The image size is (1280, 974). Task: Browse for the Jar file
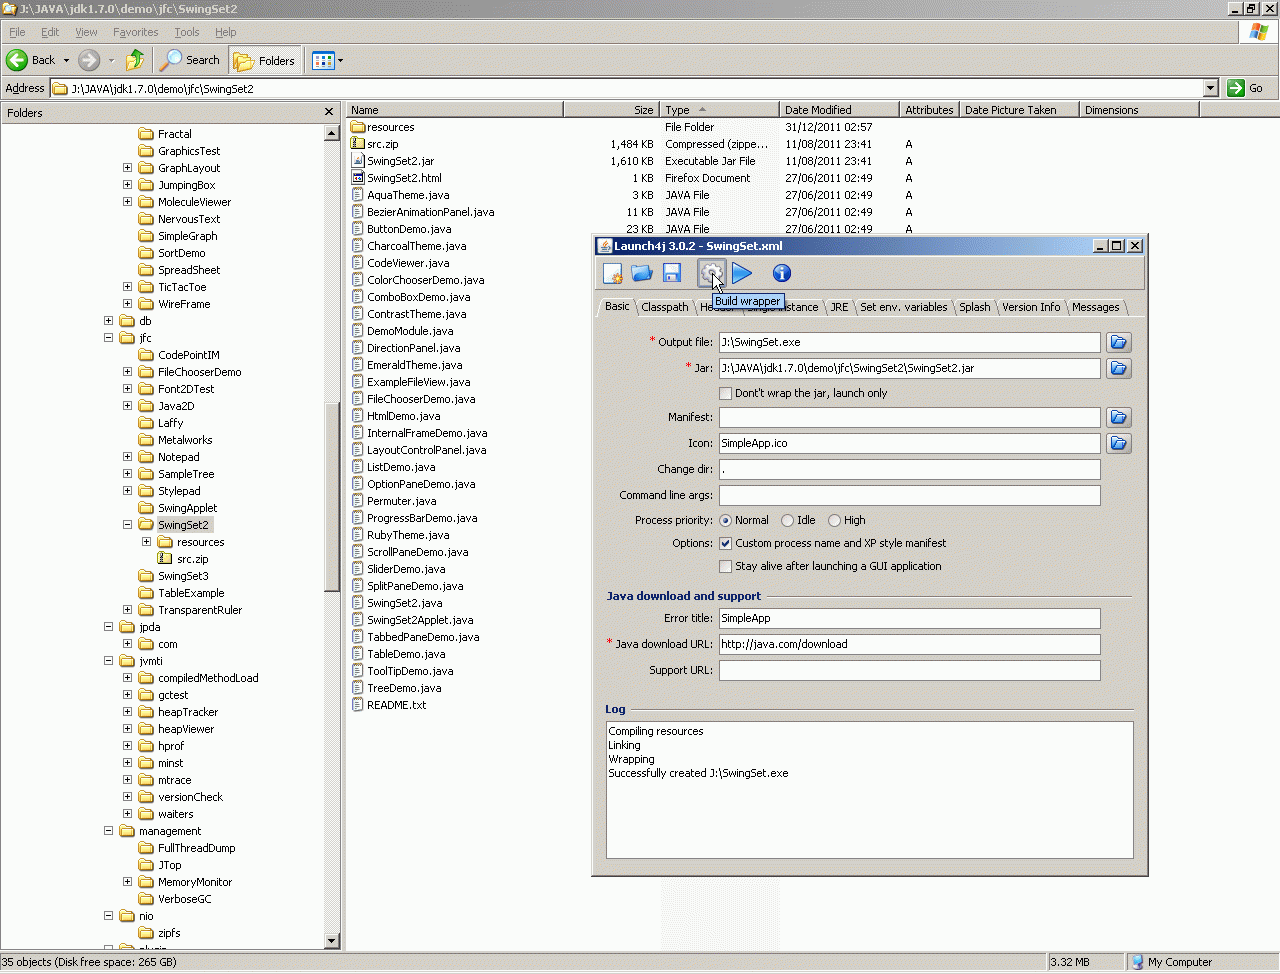click(x=1118, y=368)
